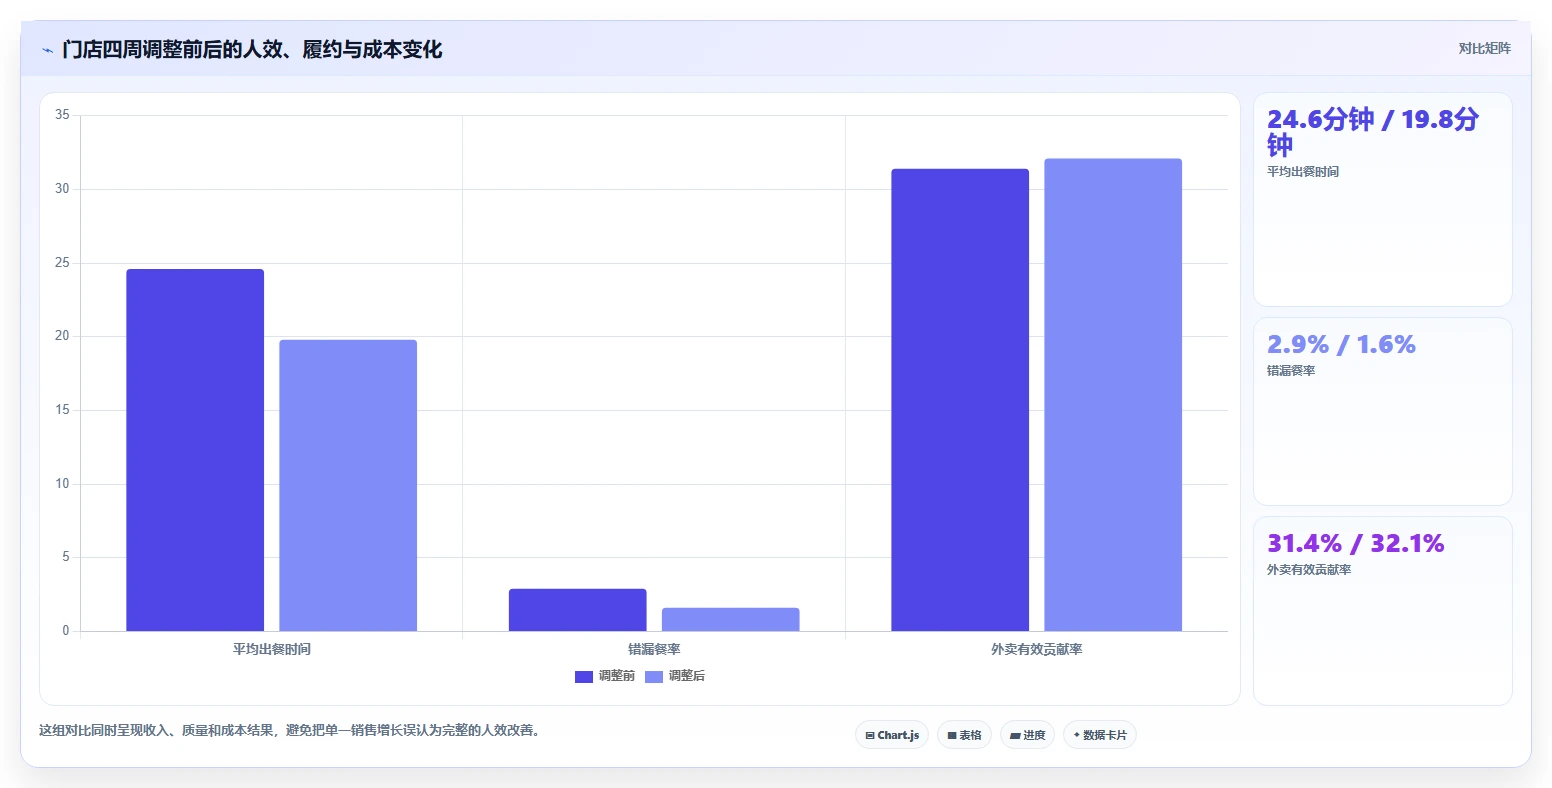Click the 调整后 bar for 平均出餐时间
Viewport: 1552px width, 788px height.
348,486
